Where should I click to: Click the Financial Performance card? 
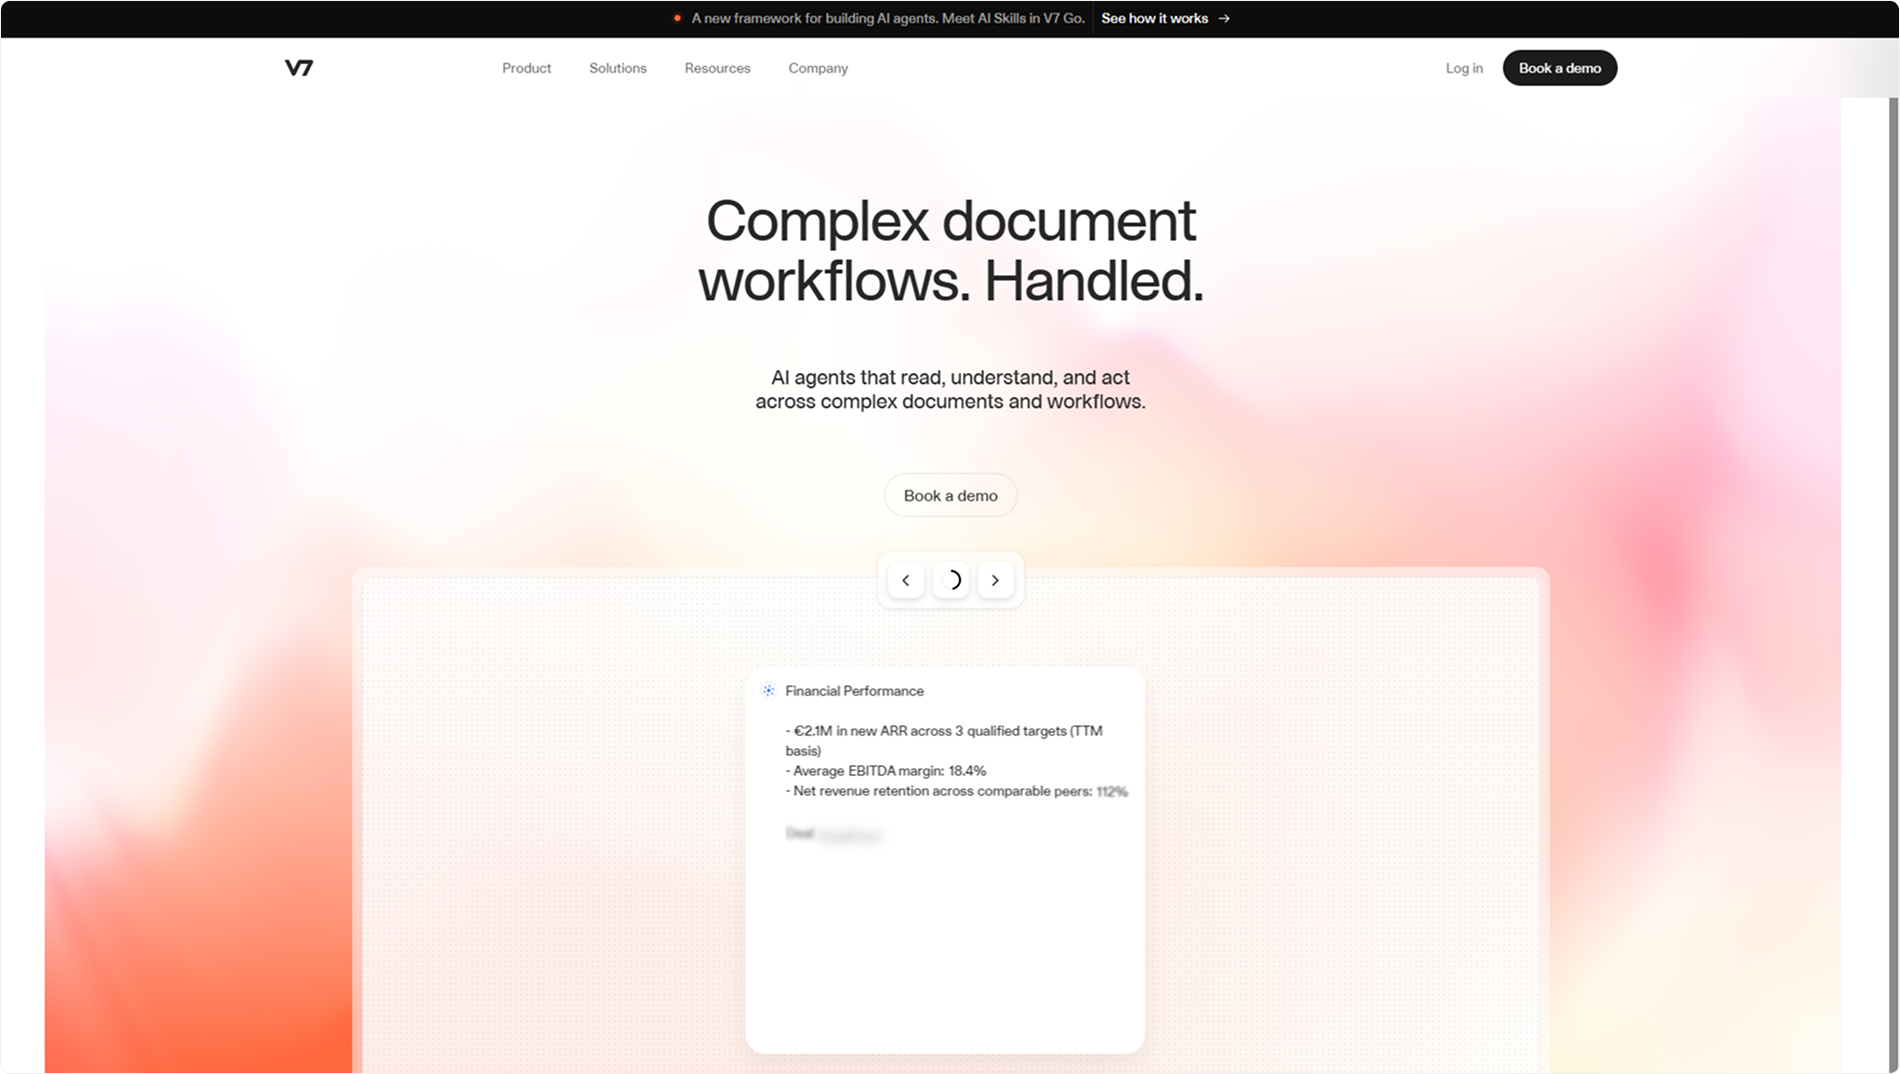[x=944, y=858]
